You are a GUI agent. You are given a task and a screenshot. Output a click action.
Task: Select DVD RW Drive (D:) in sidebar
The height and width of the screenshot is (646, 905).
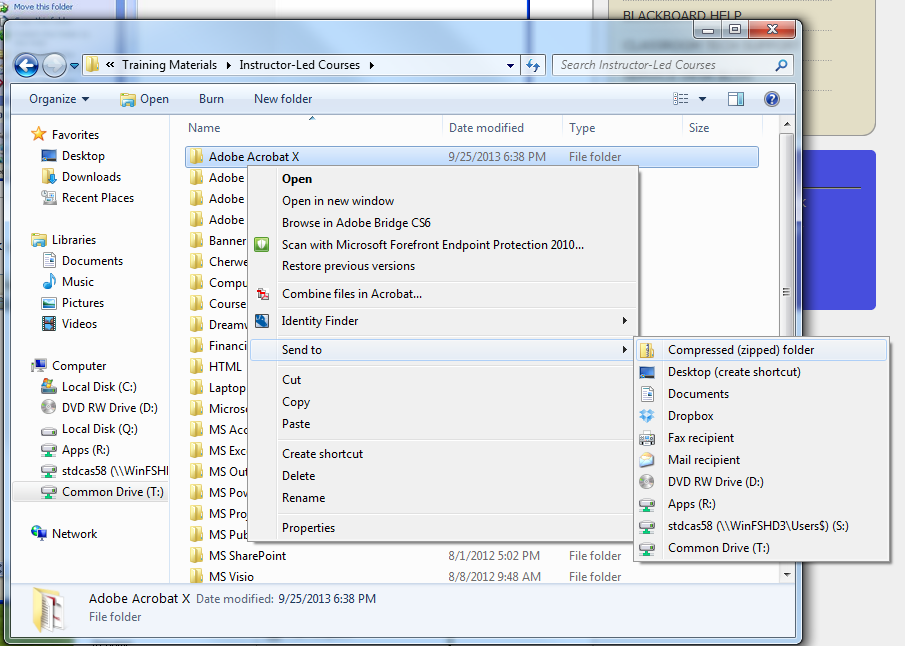click(110, 408)
